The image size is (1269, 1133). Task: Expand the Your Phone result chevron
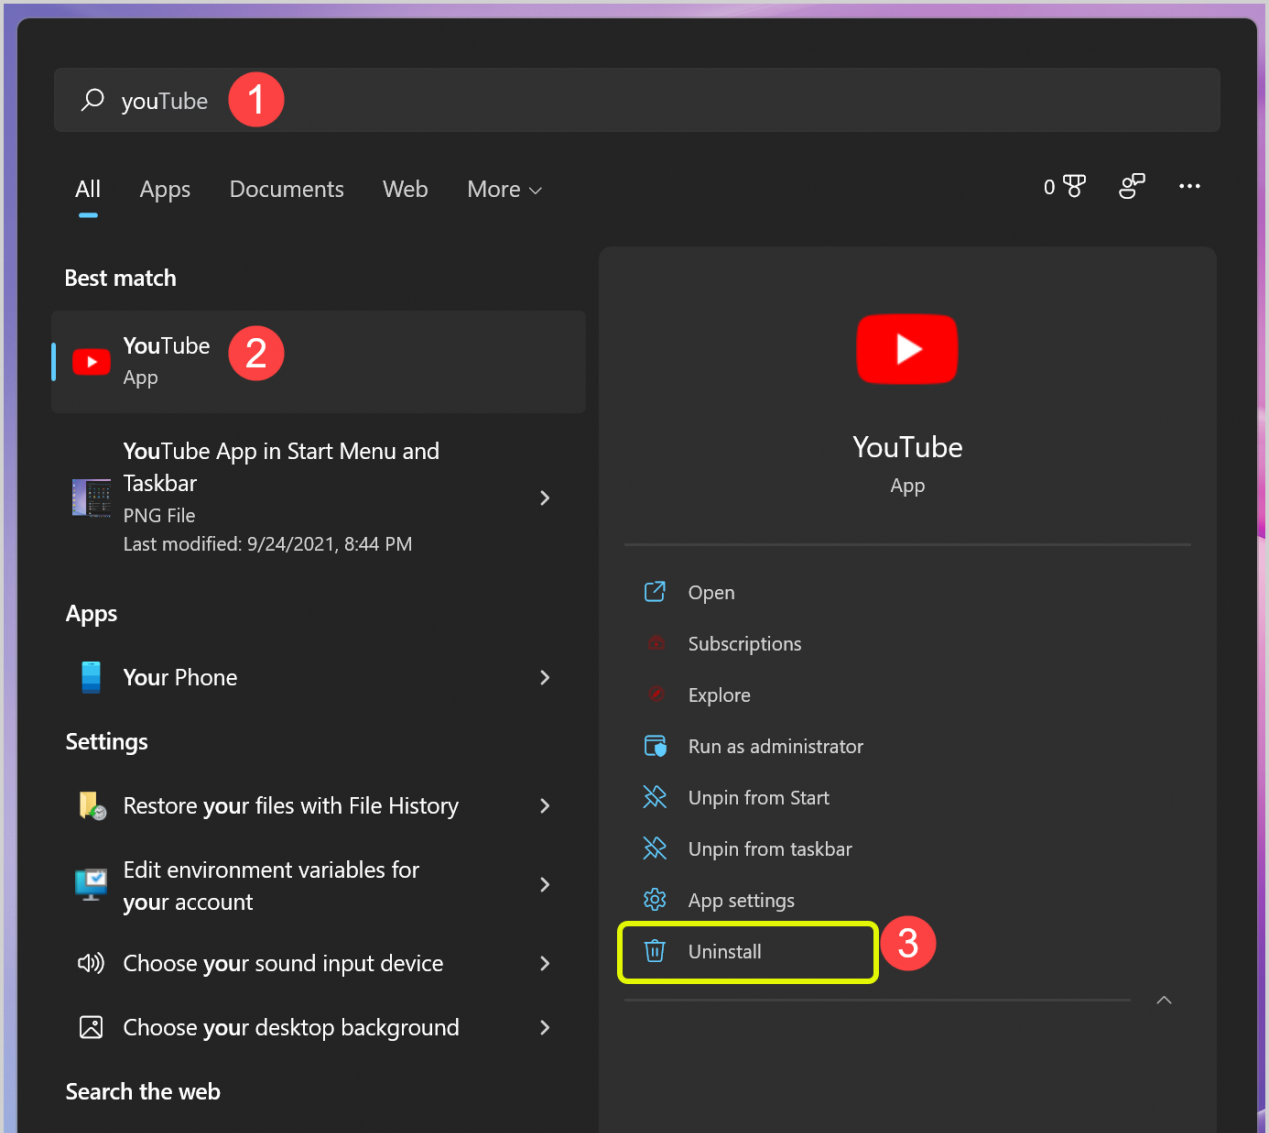tap(545, 678)
